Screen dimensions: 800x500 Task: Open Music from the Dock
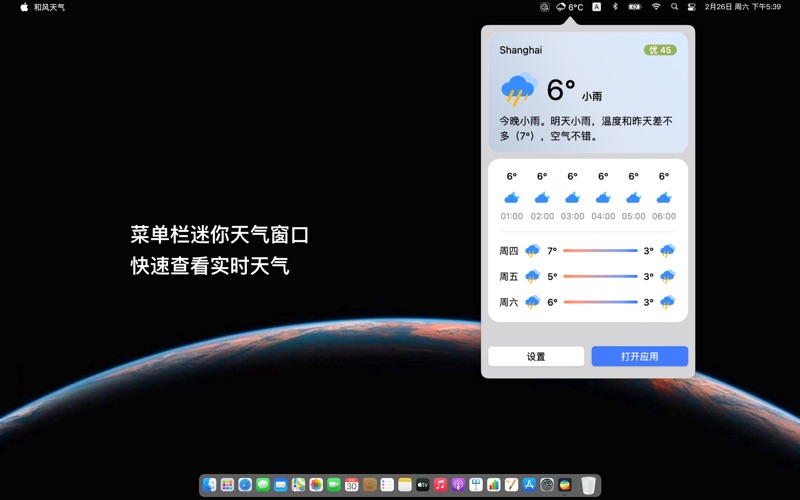440,485
